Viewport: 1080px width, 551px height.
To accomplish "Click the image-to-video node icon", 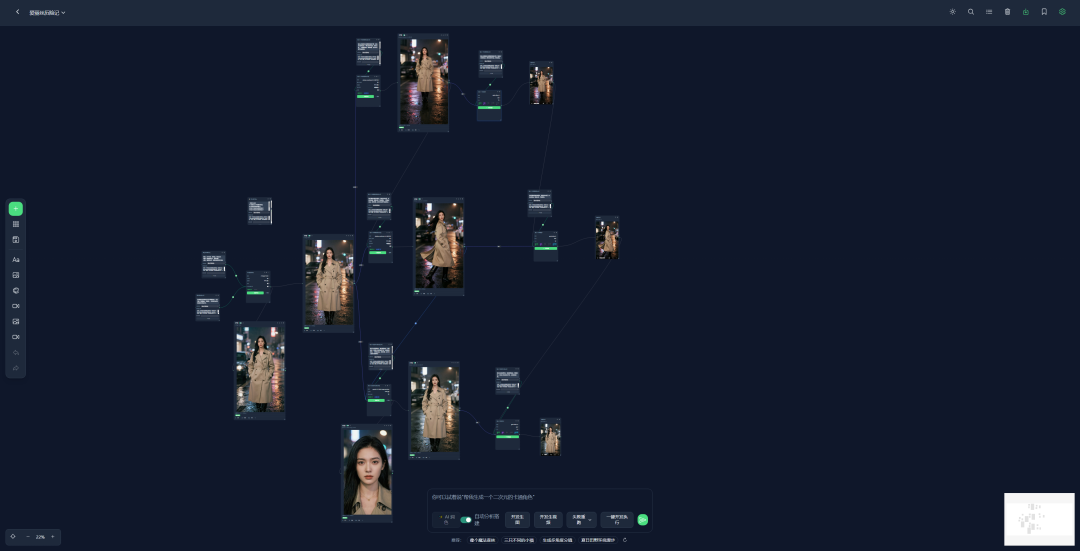I will (16, 322).
